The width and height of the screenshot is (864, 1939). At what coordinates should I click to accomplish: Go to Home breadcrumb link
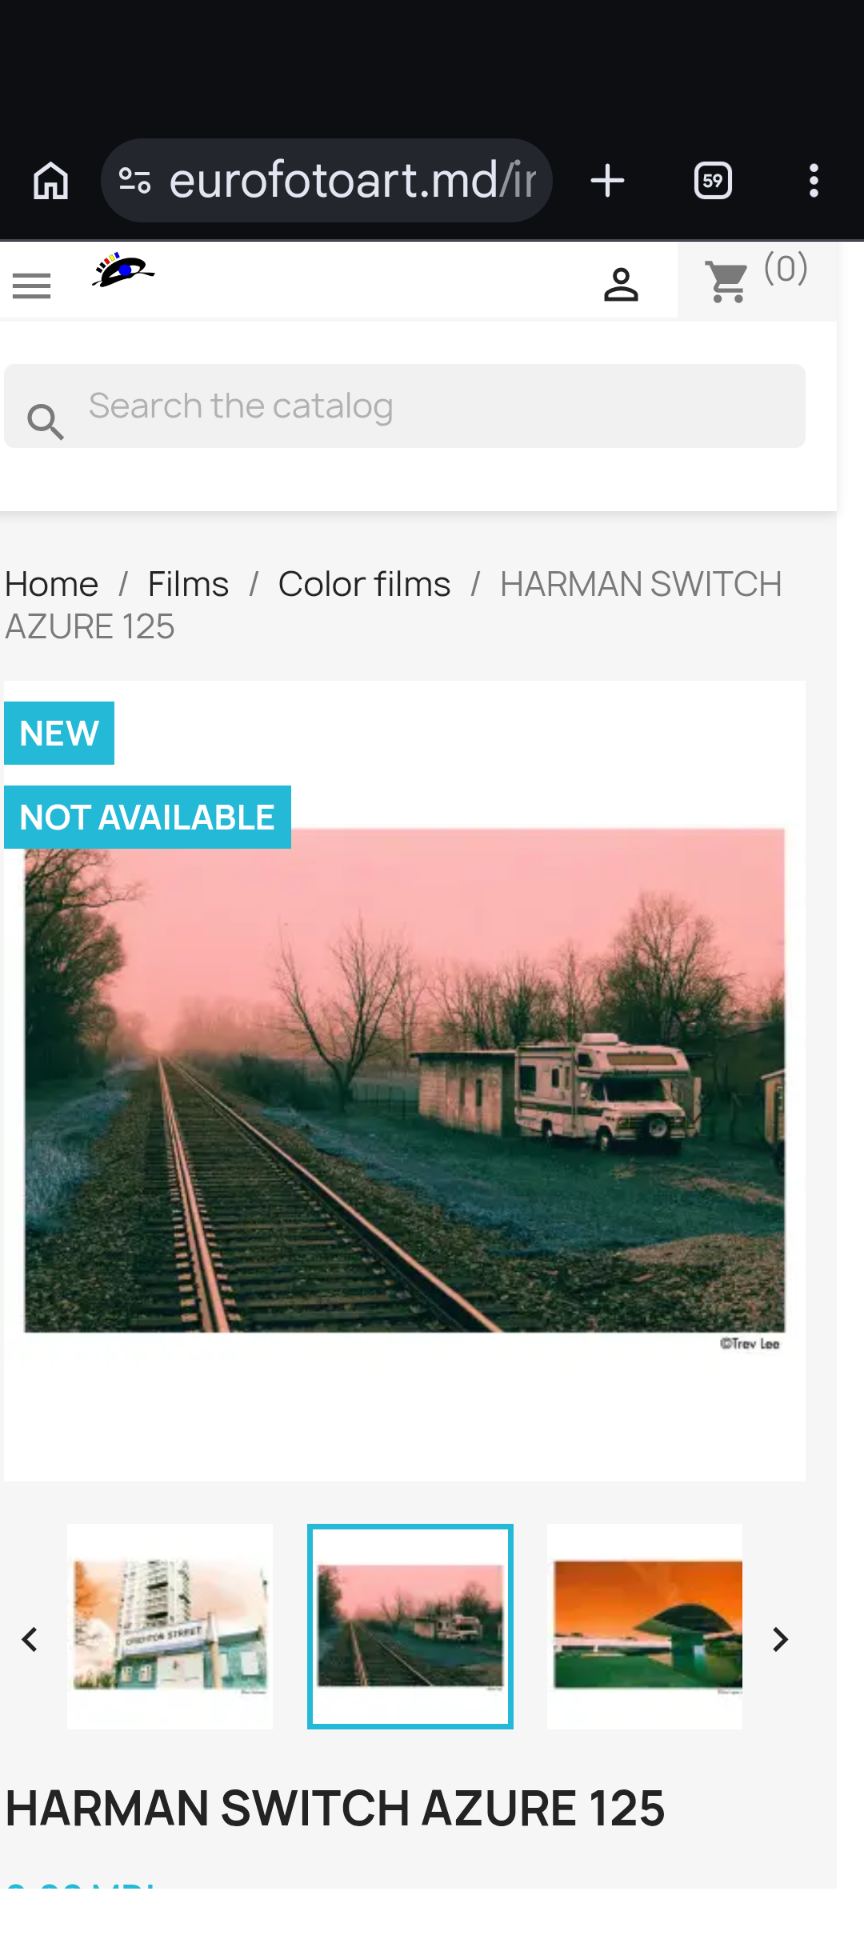pos(52,584)
